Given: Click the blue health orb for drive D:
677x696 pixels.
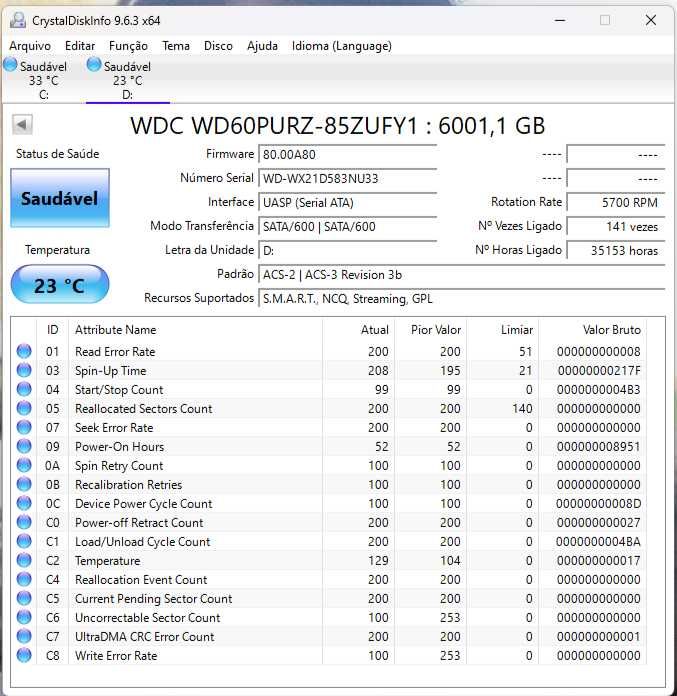Looking at the screenshot, I should (94, 65).
